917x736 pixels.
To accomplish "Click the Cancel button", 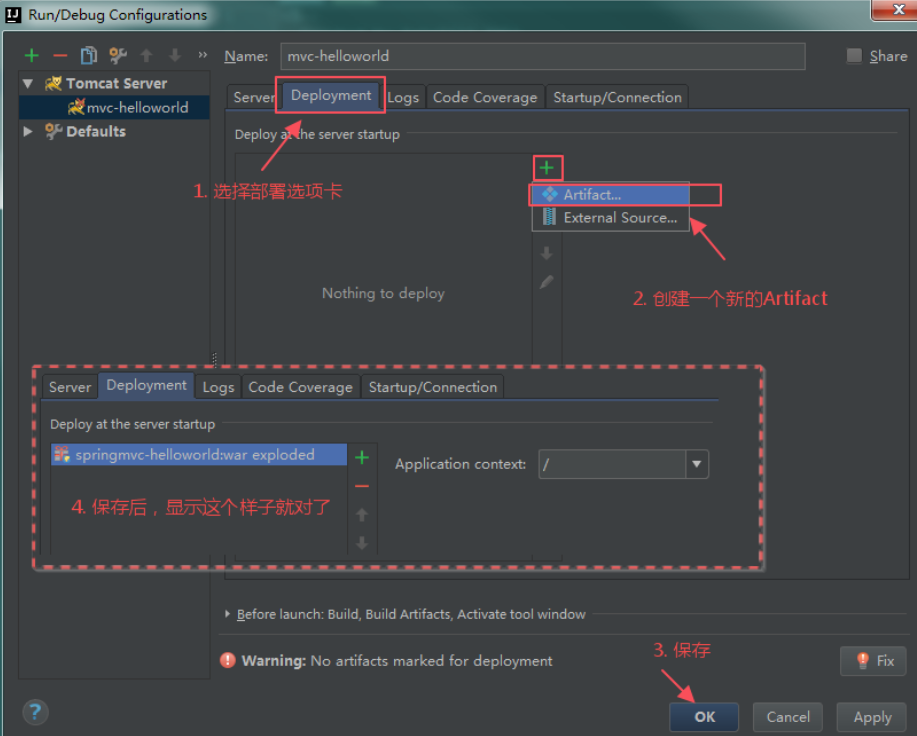I will coord(788,717).
